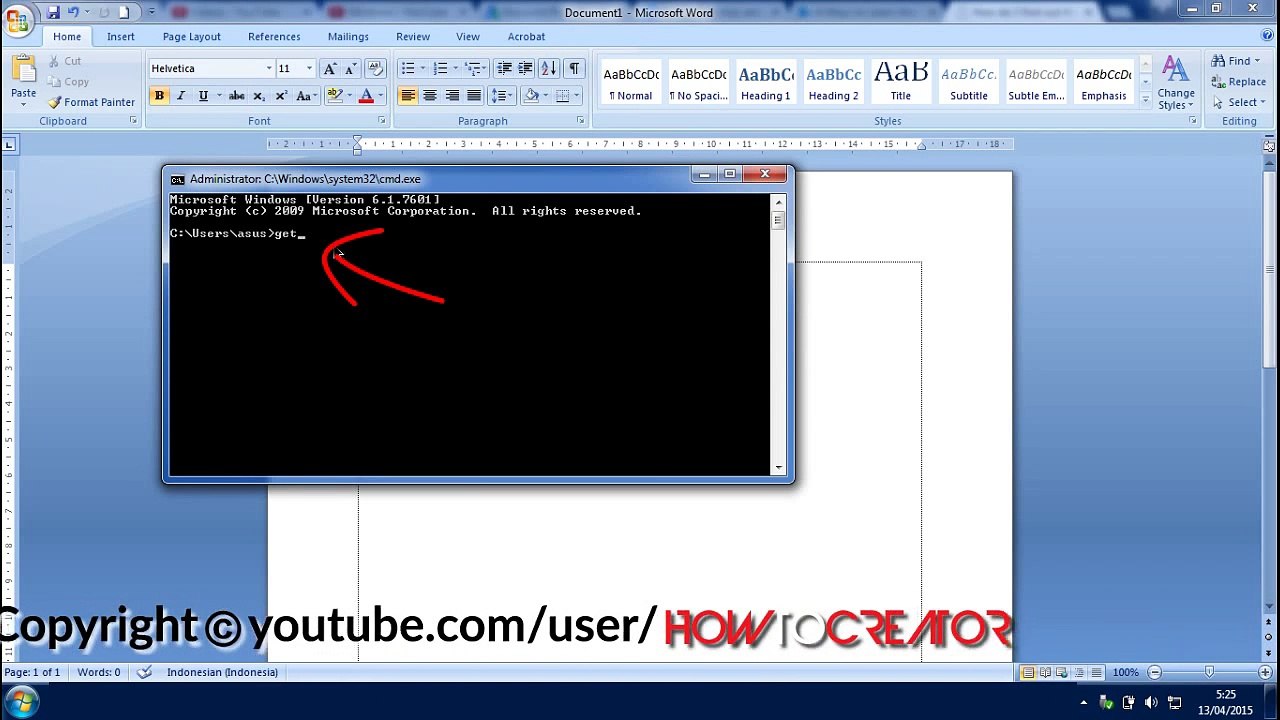Open the Mailings tab
Screen dimensions: 1280x720
348,37
